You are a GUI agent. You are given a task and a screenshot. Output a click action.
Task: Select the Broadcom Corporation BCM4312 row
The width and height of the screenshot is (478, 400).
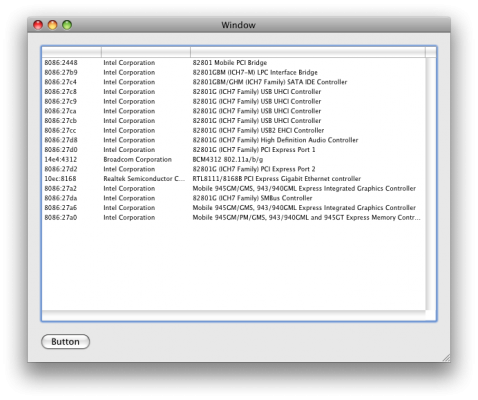pyautogui.click(x=234, y=159)
